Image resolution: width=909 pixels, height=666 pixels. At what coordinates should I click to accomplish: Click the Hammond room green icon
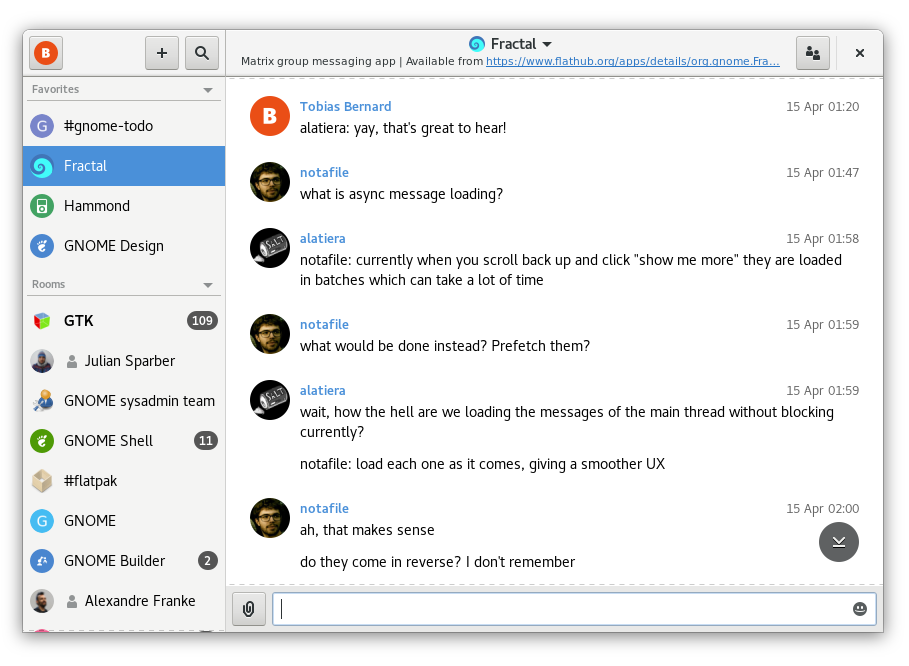tap(42, 206)
